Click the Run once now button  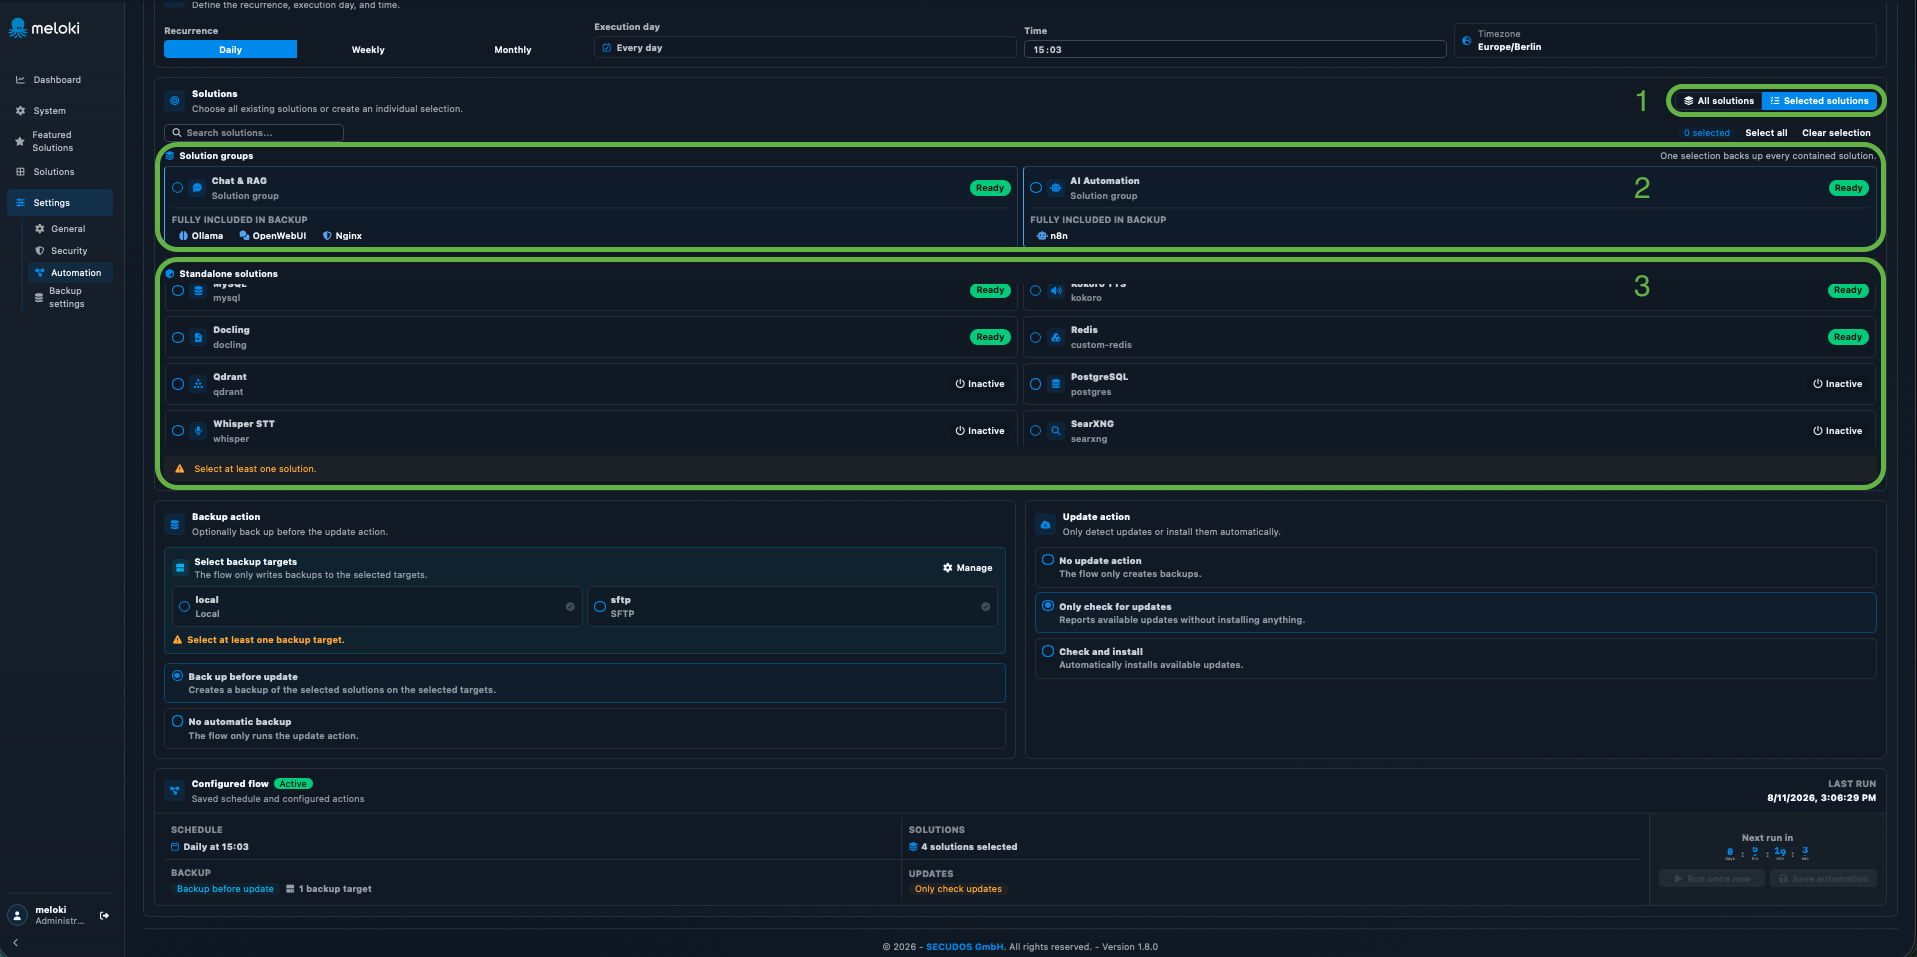(1712, 879)
